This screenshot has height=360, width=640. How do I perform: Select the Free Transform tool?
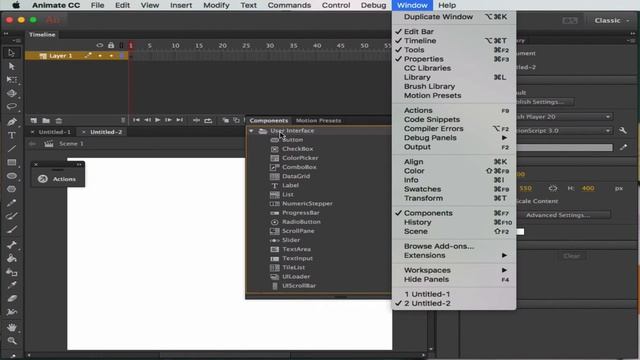11,80
